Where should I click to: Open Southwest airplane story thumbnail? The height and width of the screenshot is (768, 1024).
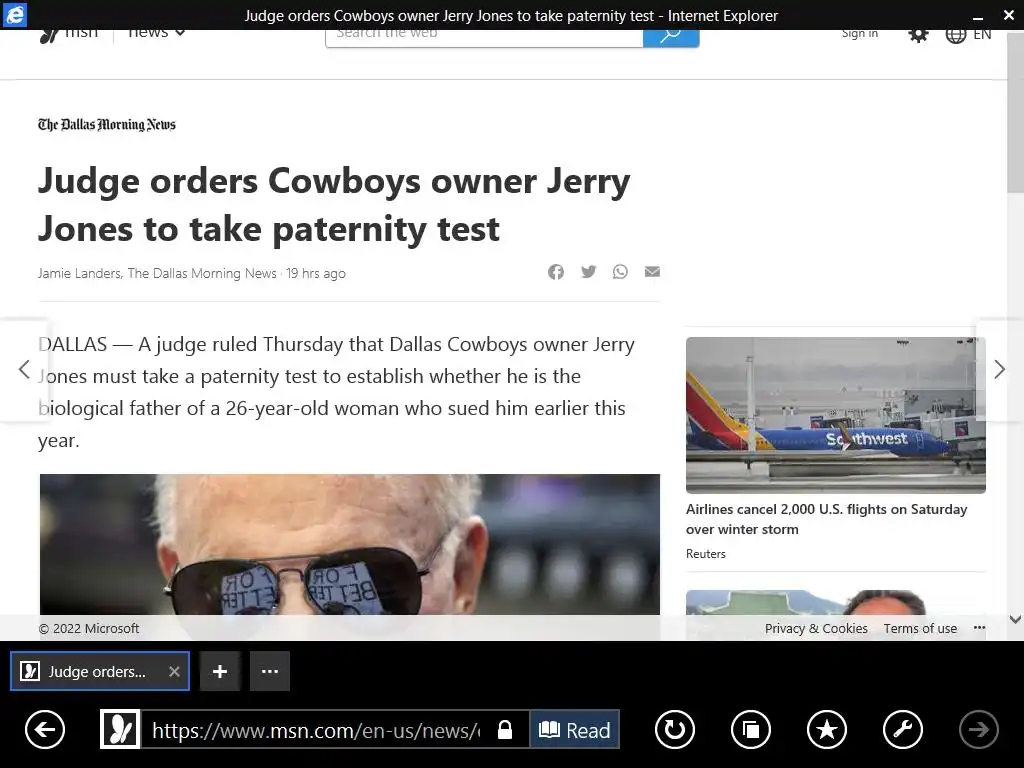(x=835, y=415)
